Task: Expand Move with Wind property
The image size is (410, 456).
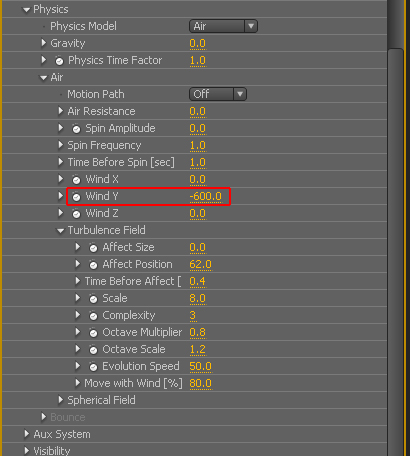Action: pyautogui.click(x=77, y=383)
